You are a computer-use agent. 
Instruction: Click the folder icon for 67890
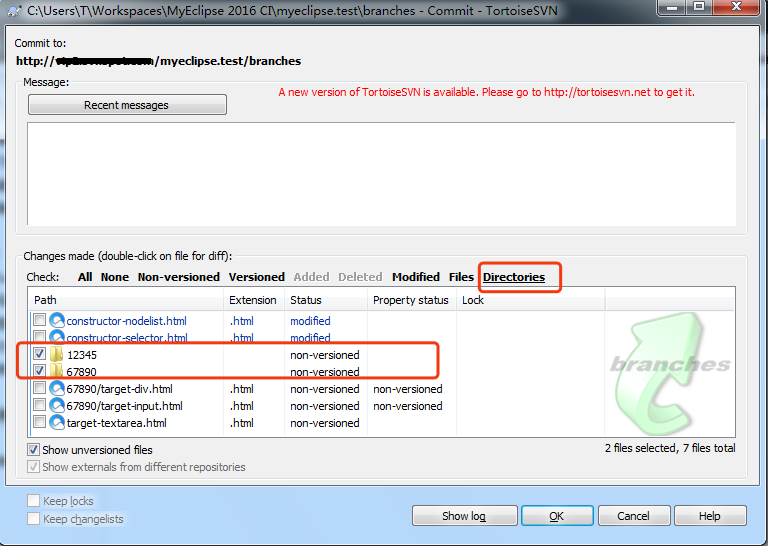tap(57, 372)
